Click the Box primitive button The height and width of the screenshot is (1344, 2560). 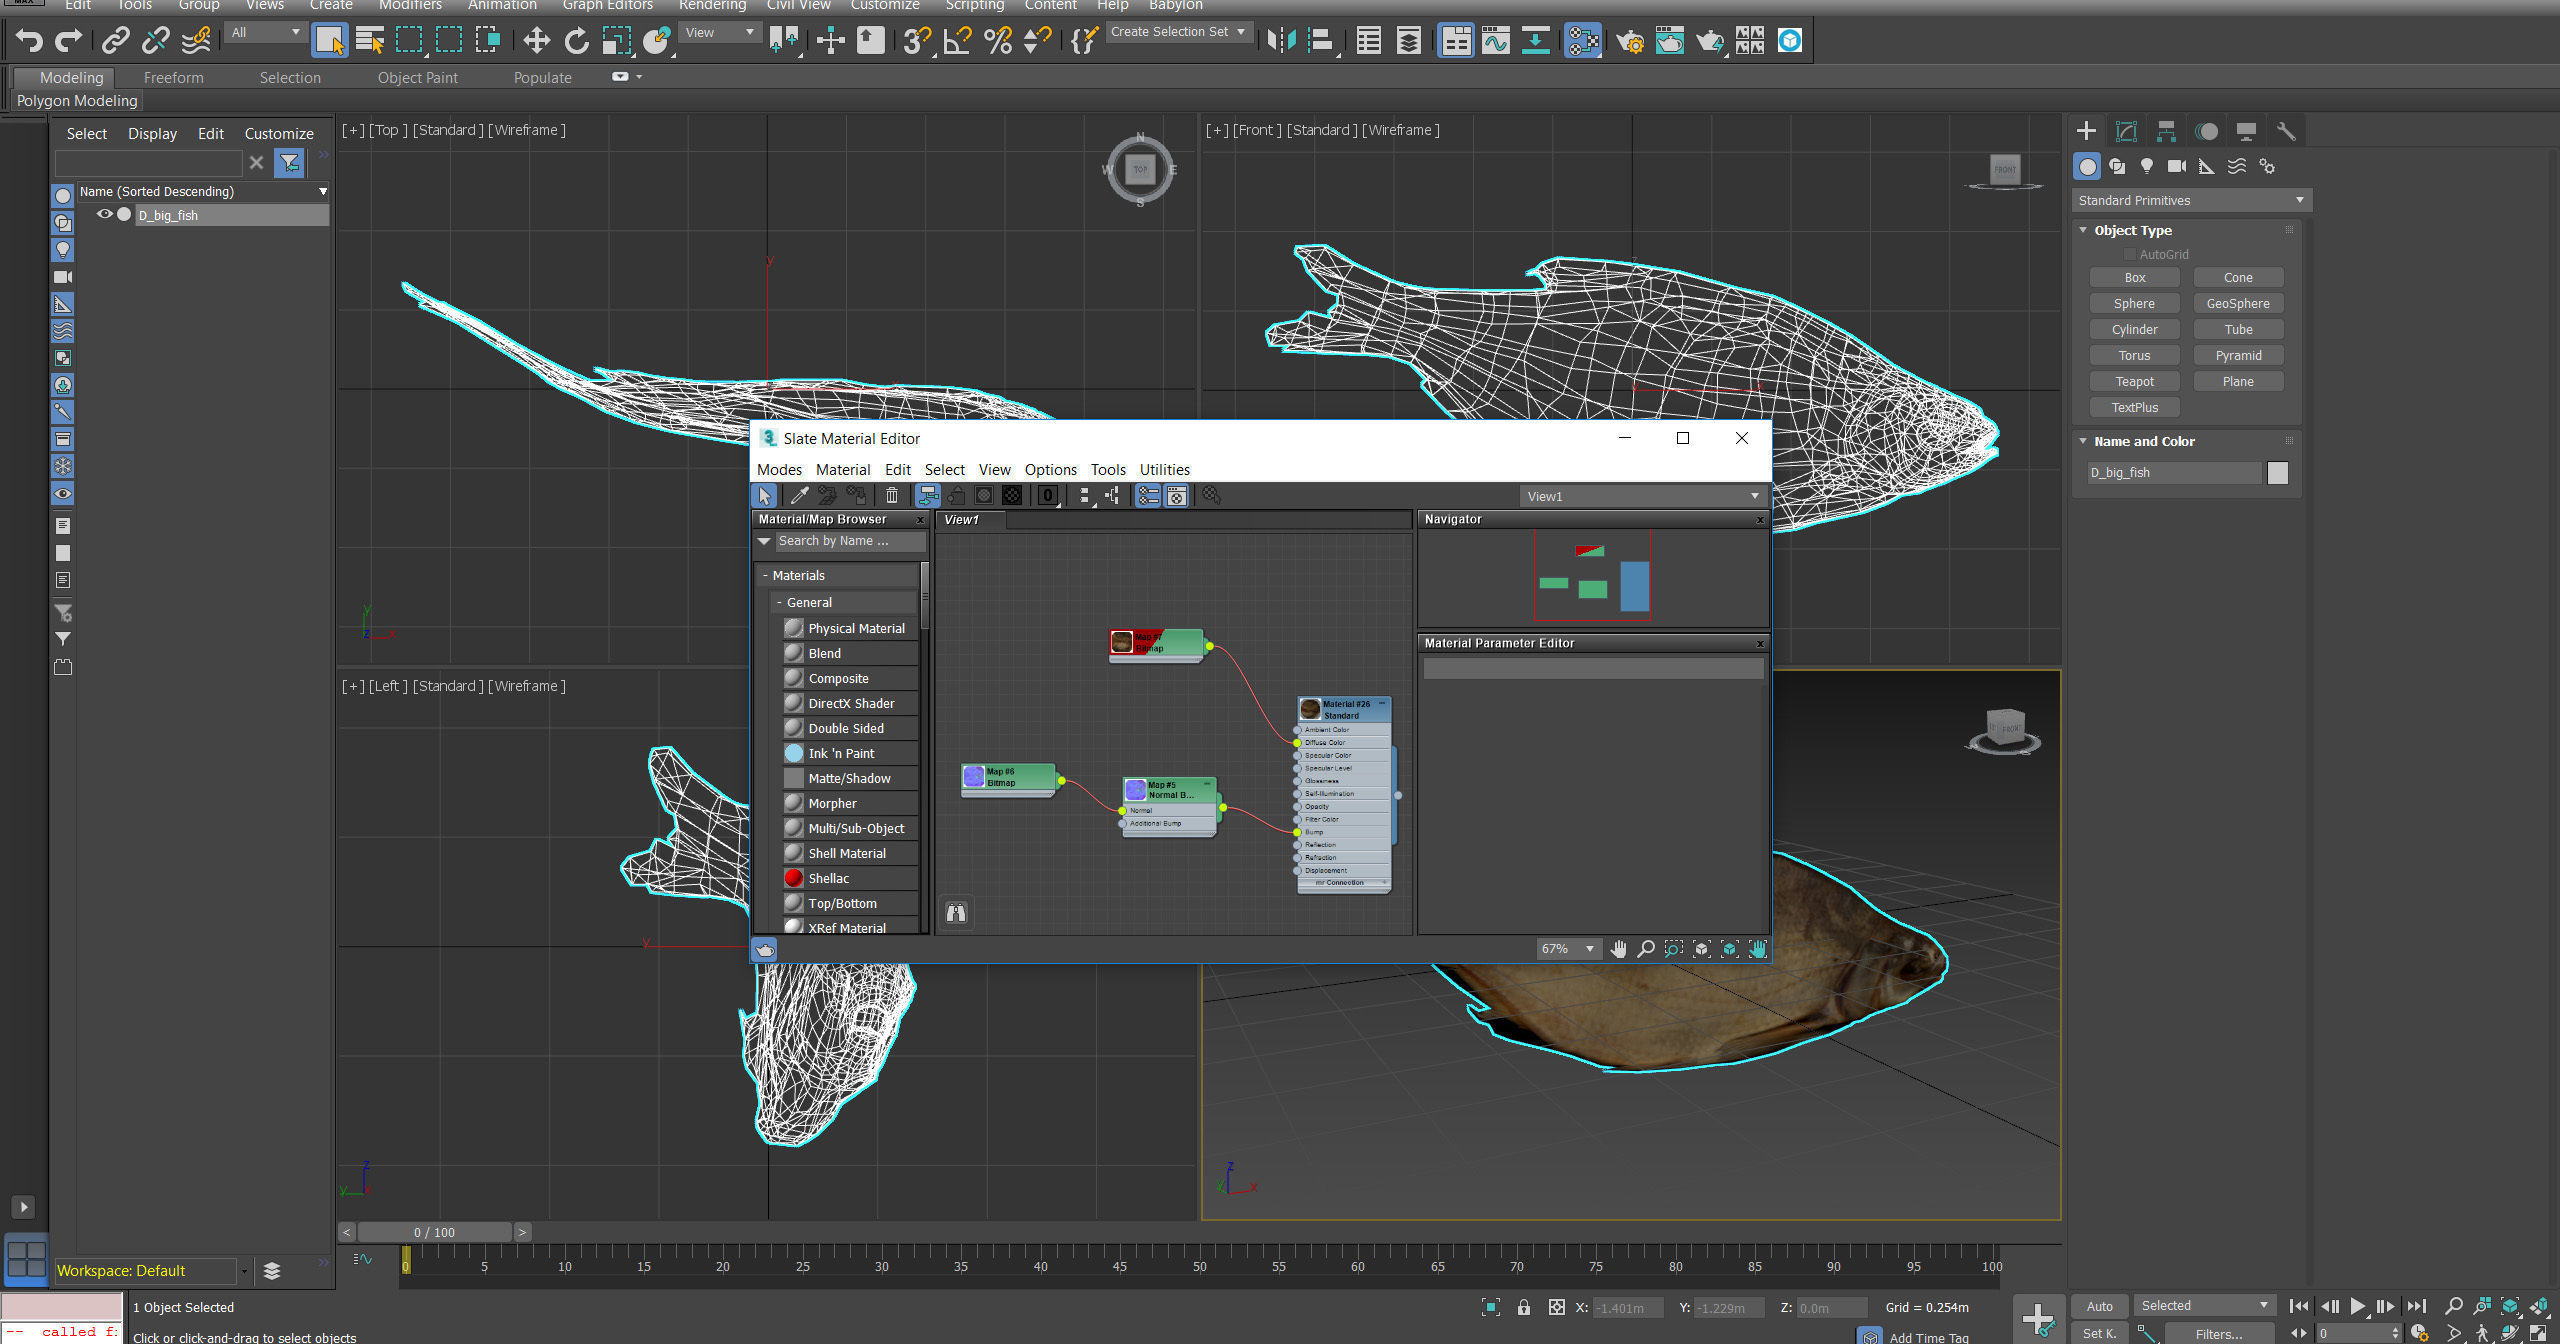point(2134,278)
